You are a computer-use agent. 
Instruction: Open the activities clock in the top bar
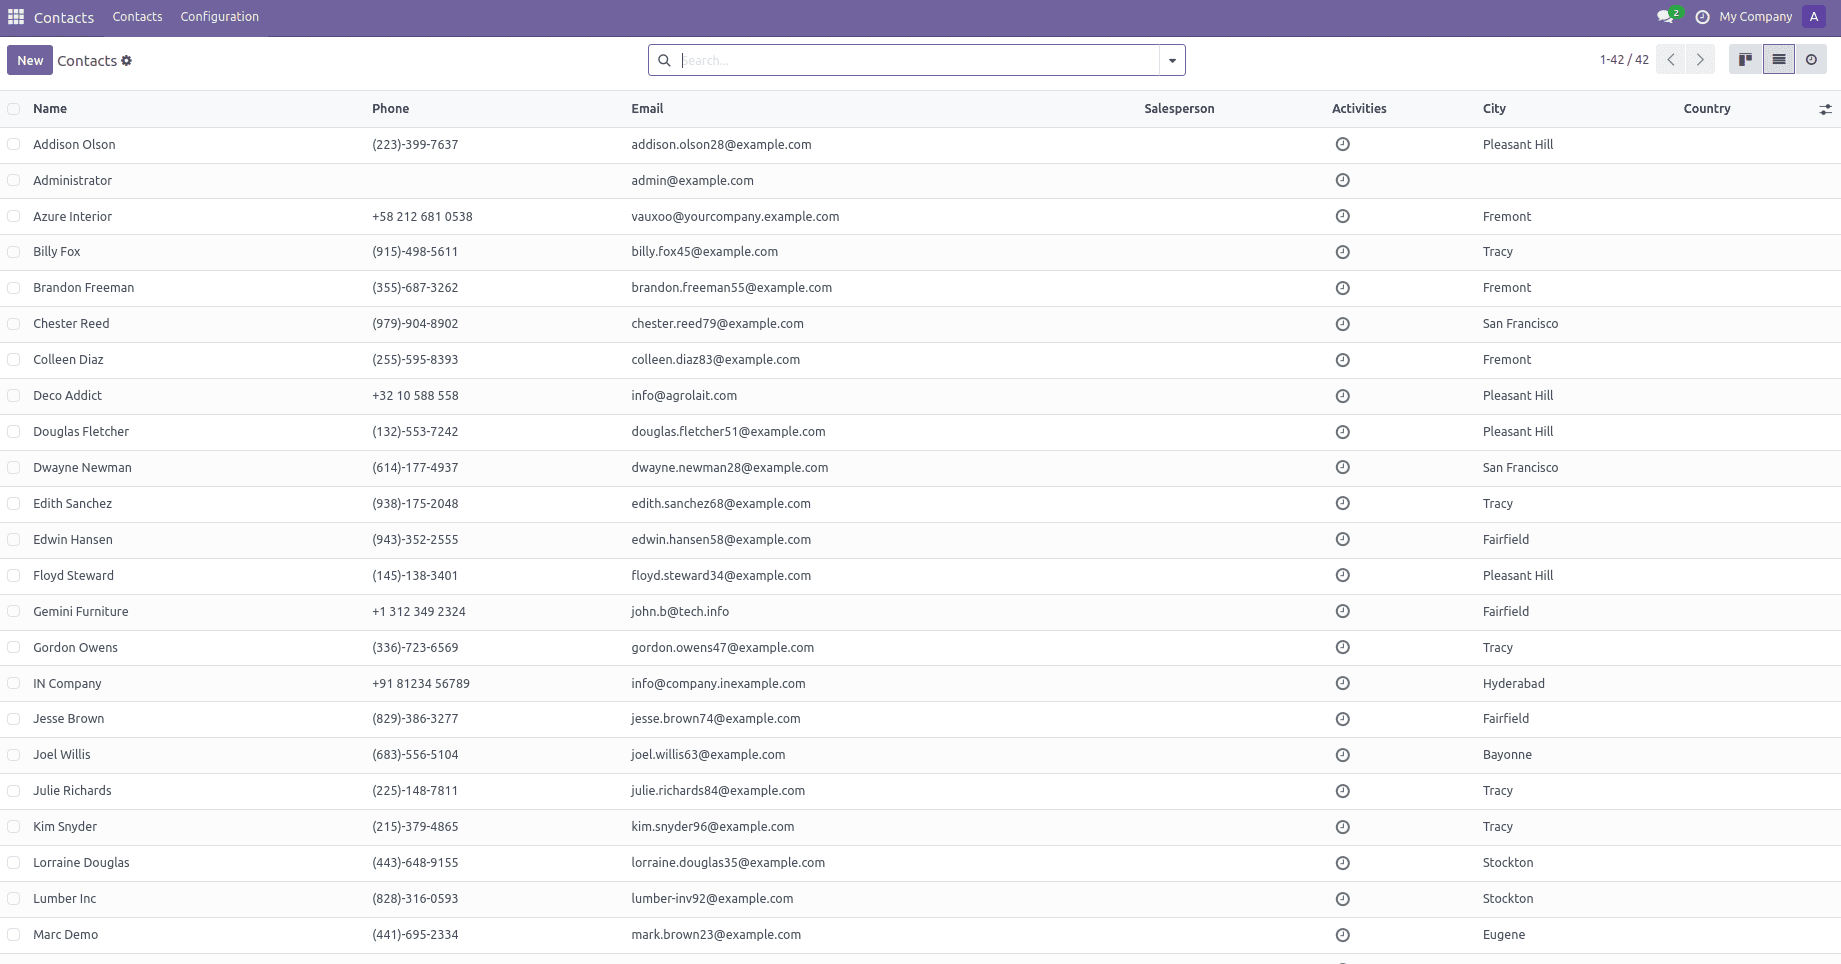pyautogui.click(x=1702, y=16)
